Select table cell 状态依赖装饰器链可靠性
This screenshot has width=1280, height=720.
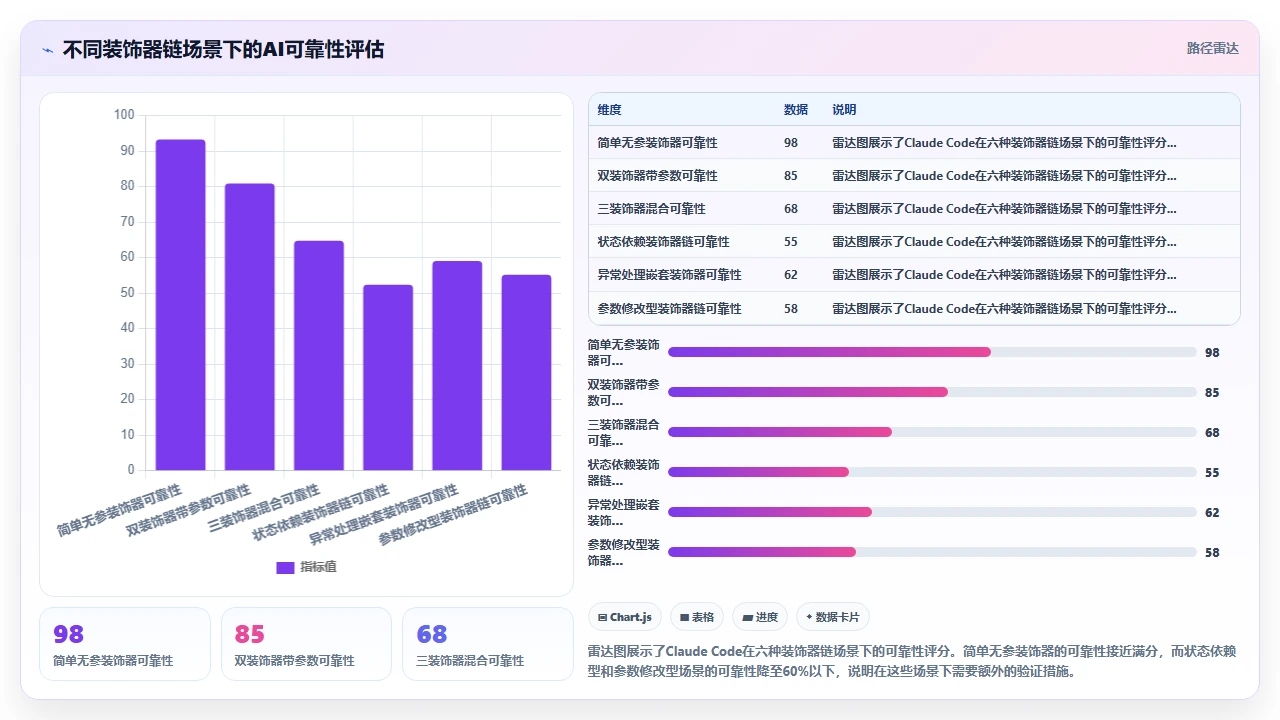pyautogui.click(x=663, y=242)
